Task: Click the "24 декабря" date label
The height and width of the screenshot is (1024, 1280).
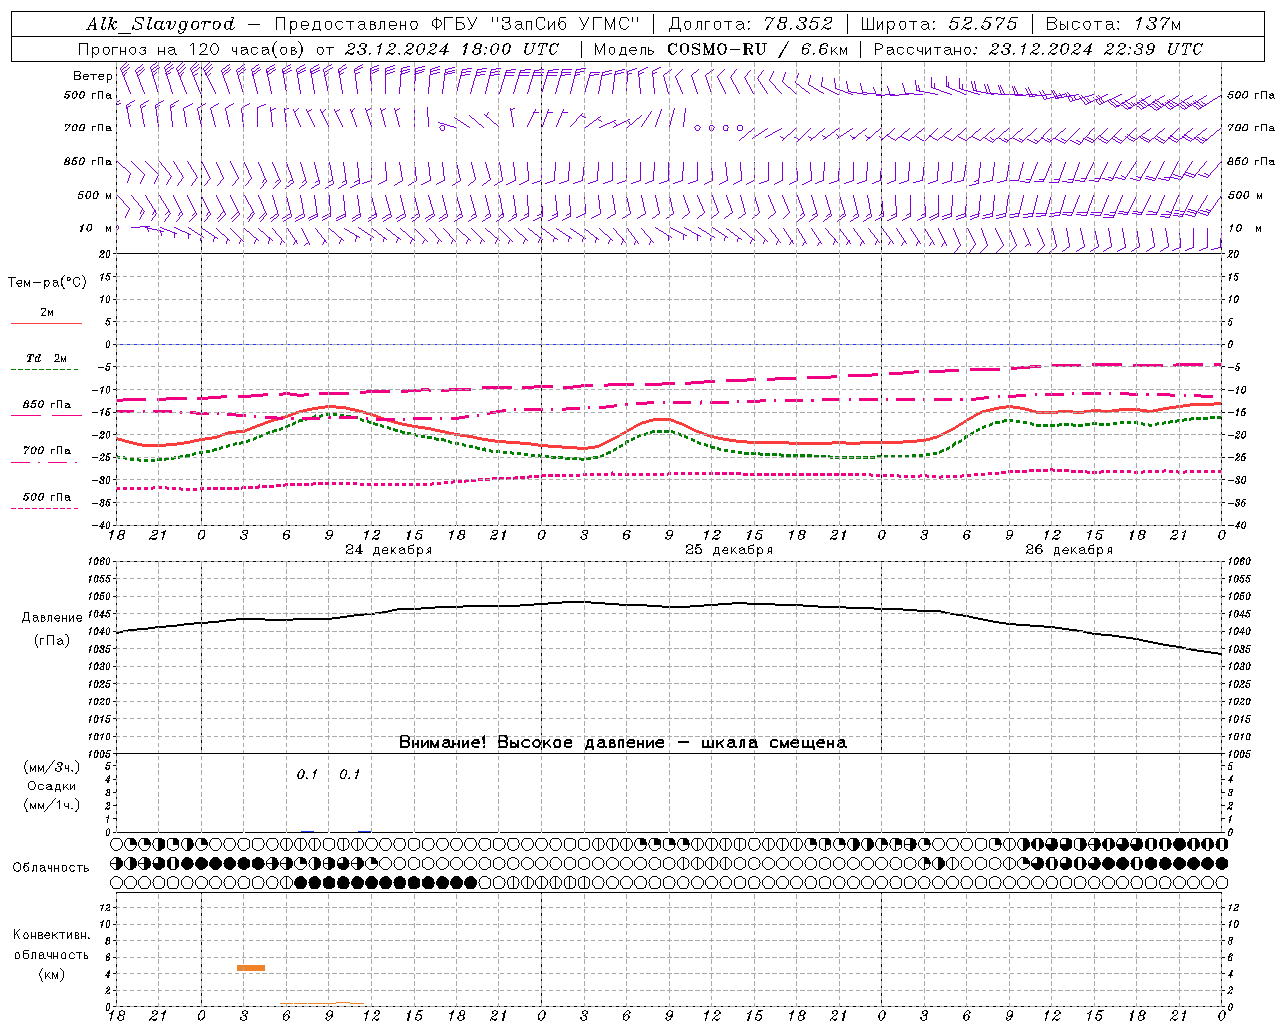Action: 388,550
